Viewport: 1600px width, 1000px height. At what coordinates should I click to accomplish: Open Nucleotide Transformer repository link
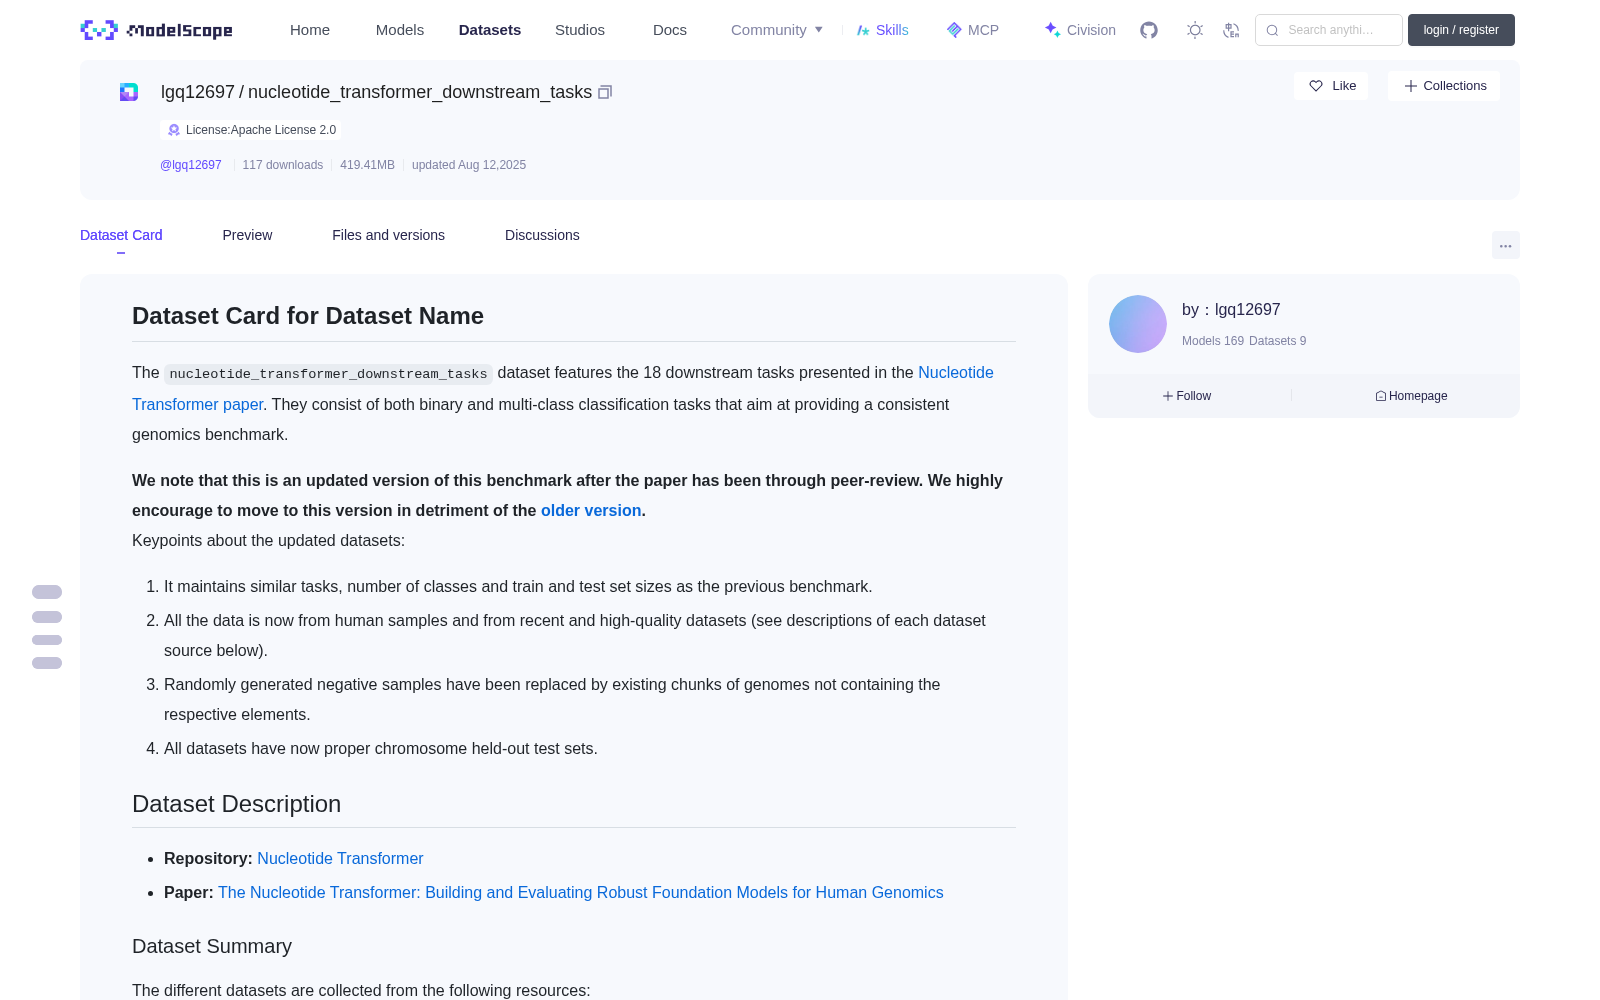tap(340, 858)
